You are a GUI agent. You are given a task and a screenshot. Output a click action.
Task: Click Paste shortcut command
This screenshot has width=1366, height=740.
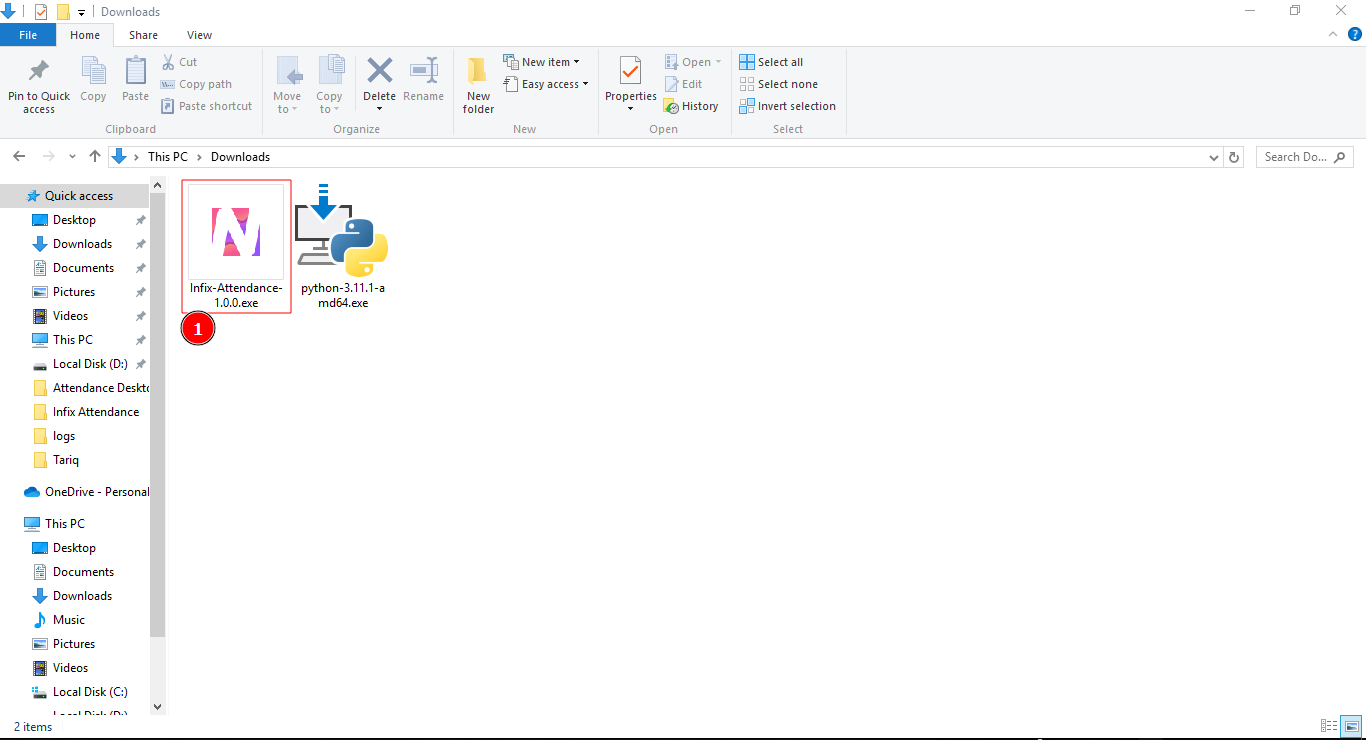(207, 106)
